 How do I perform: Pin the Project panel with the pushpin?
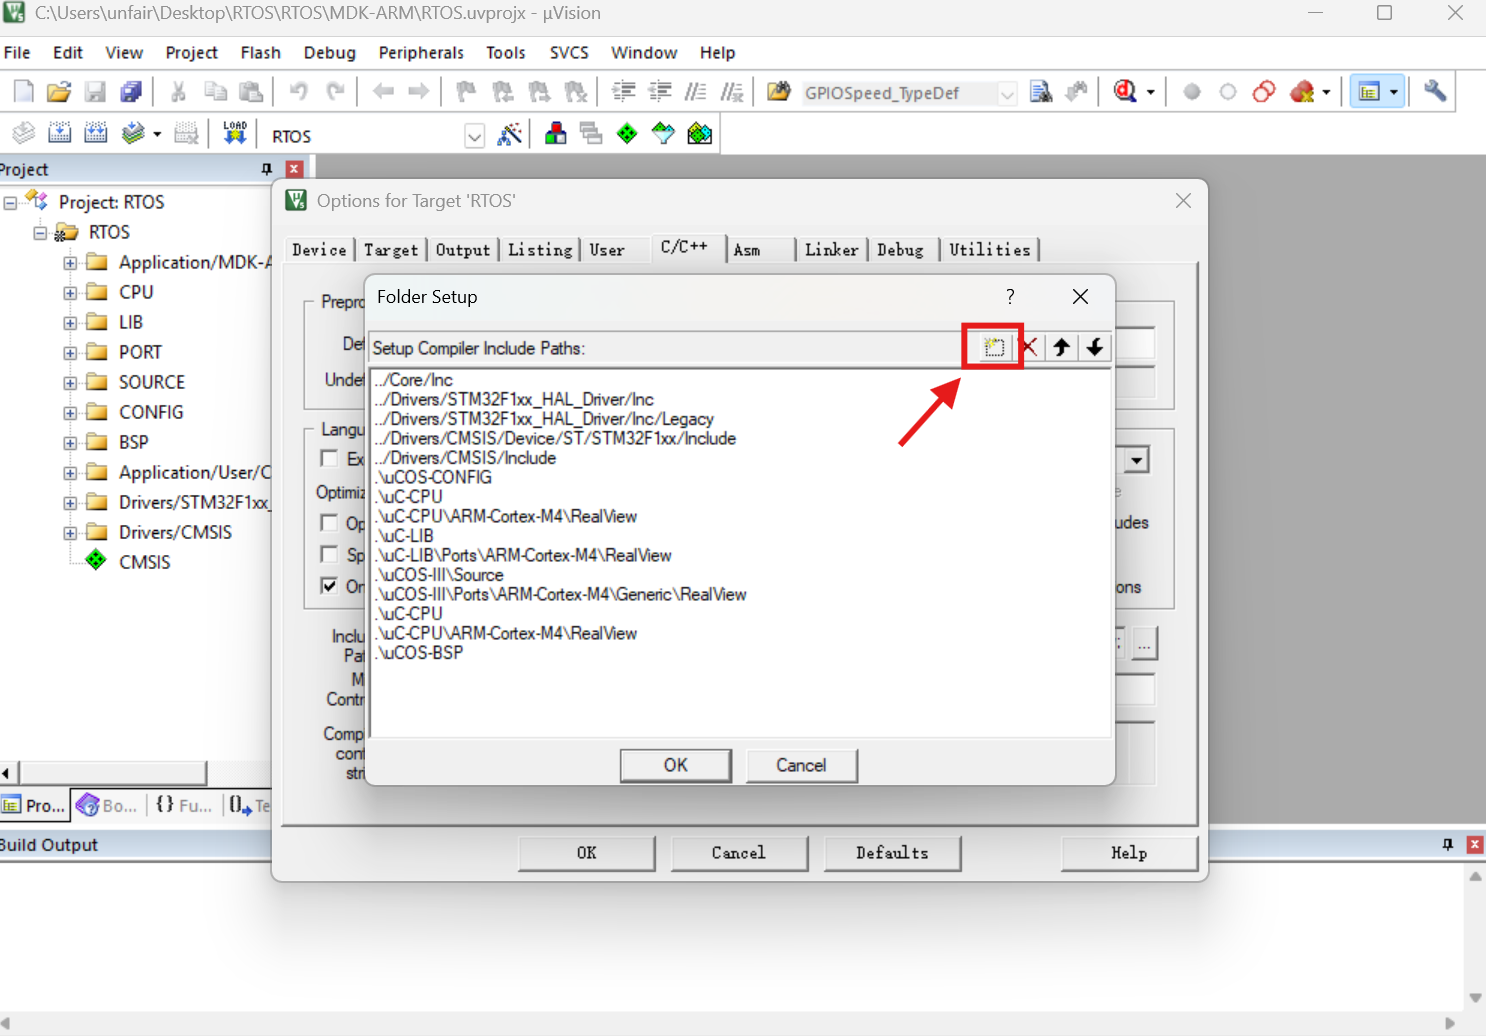(267, 169)
